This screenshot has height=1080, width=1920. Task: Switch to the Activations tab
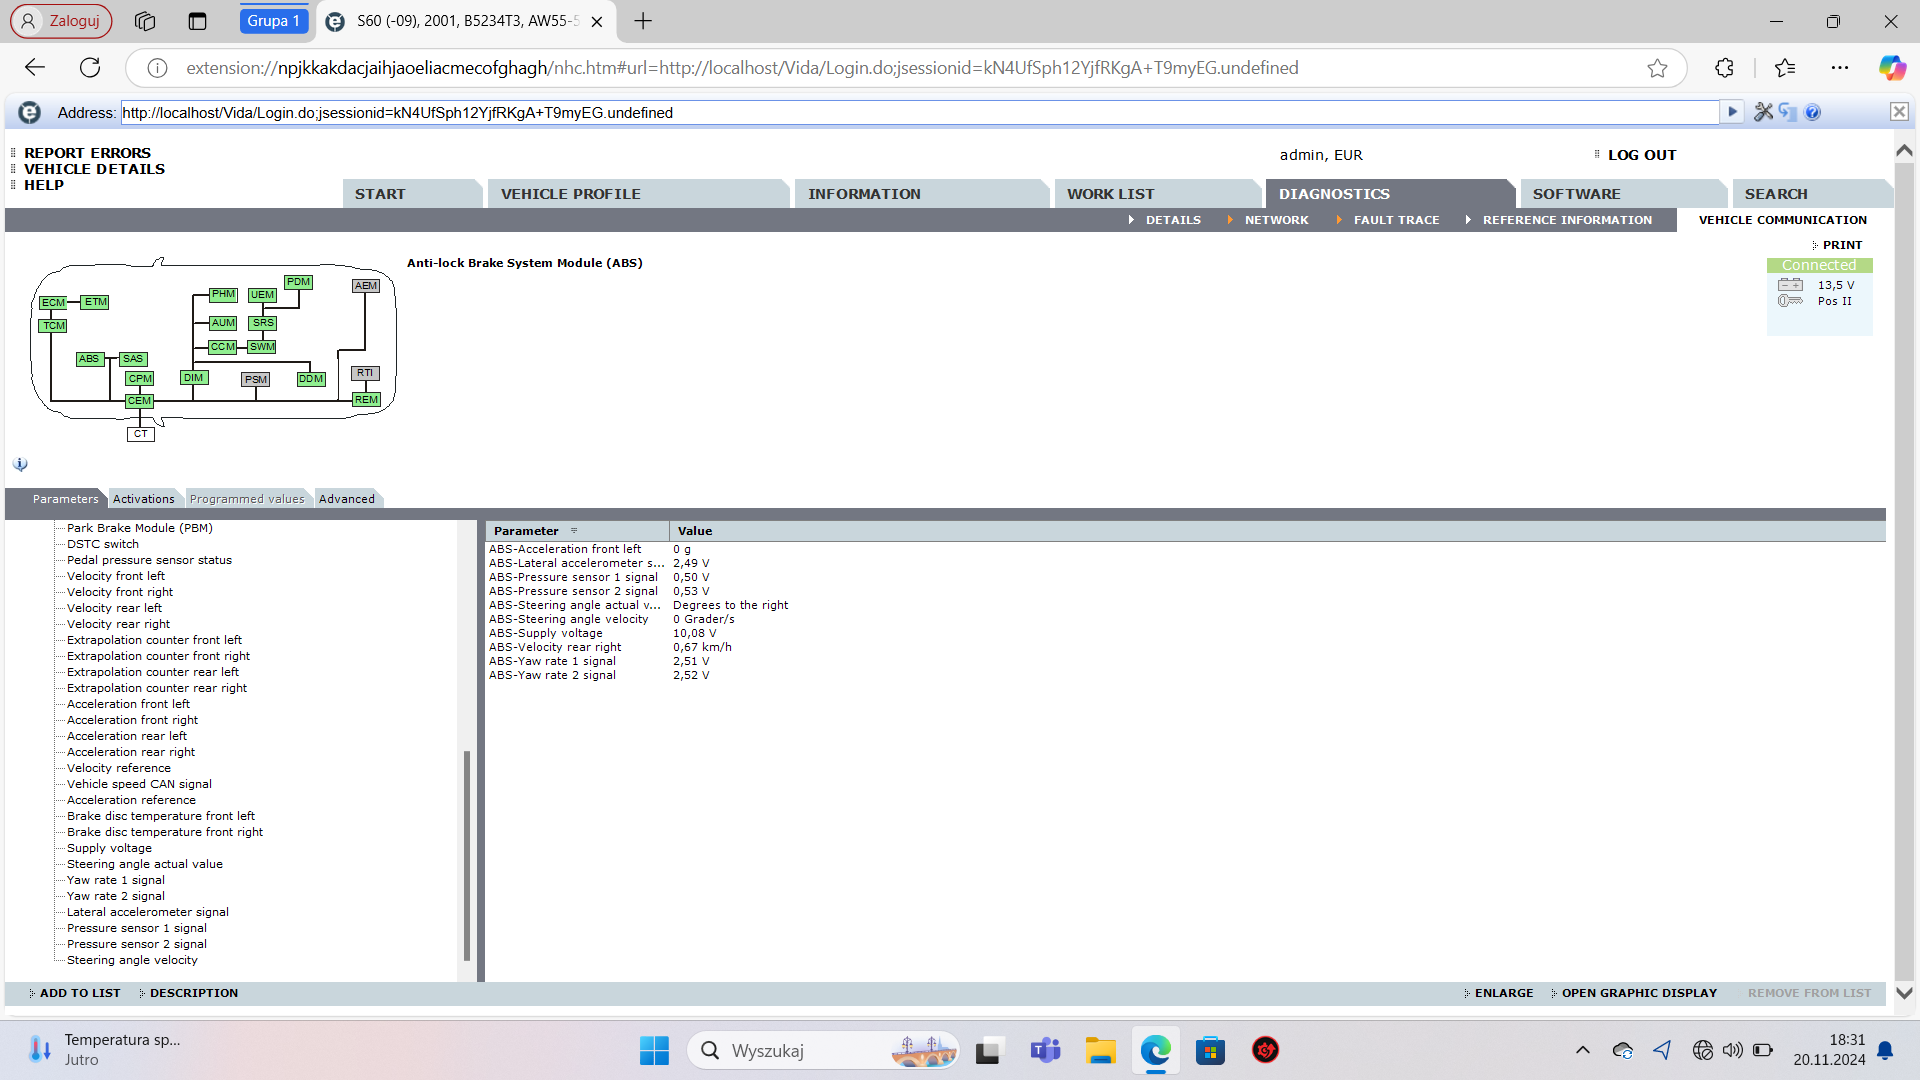tap(143, 499)
